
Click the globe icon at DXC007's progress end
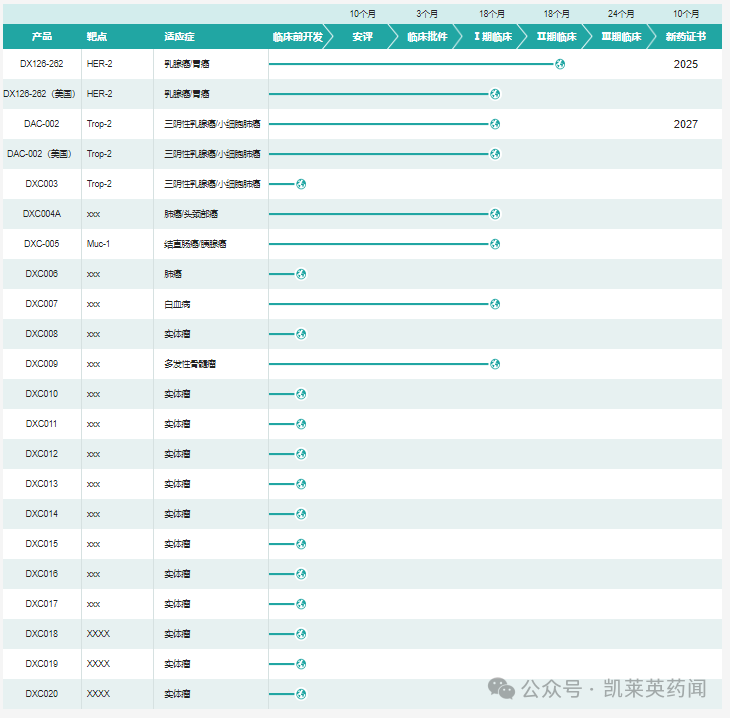pos(495,304)
